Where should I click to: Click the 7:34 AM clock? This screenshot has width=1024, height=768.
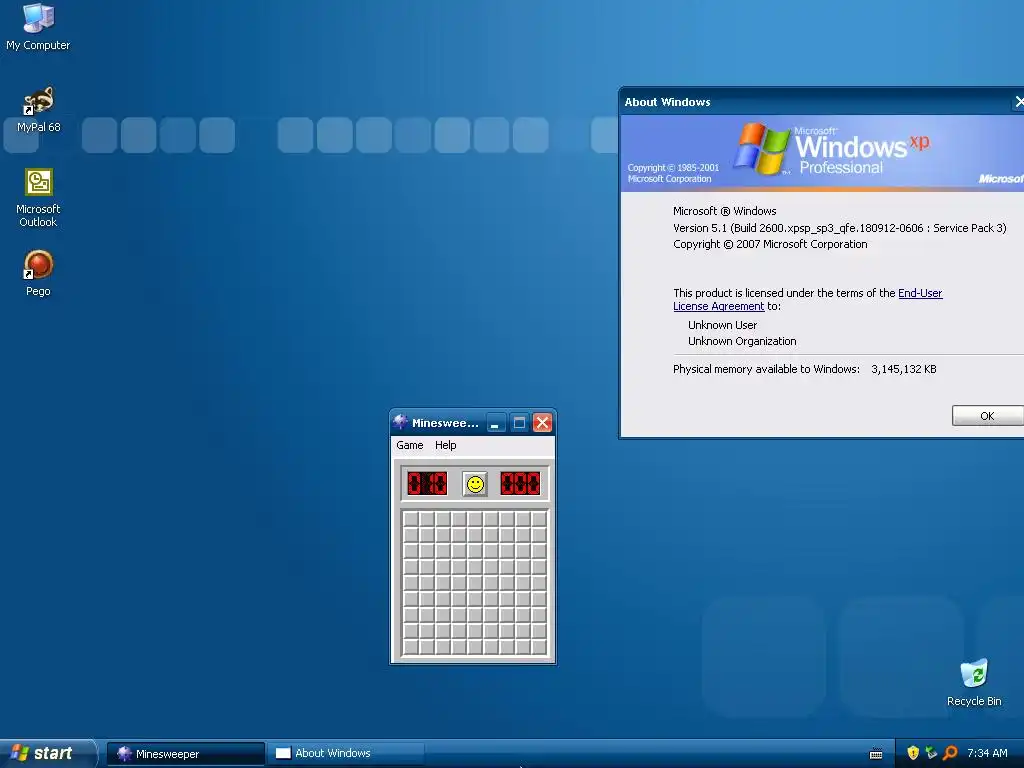point(987,754)
